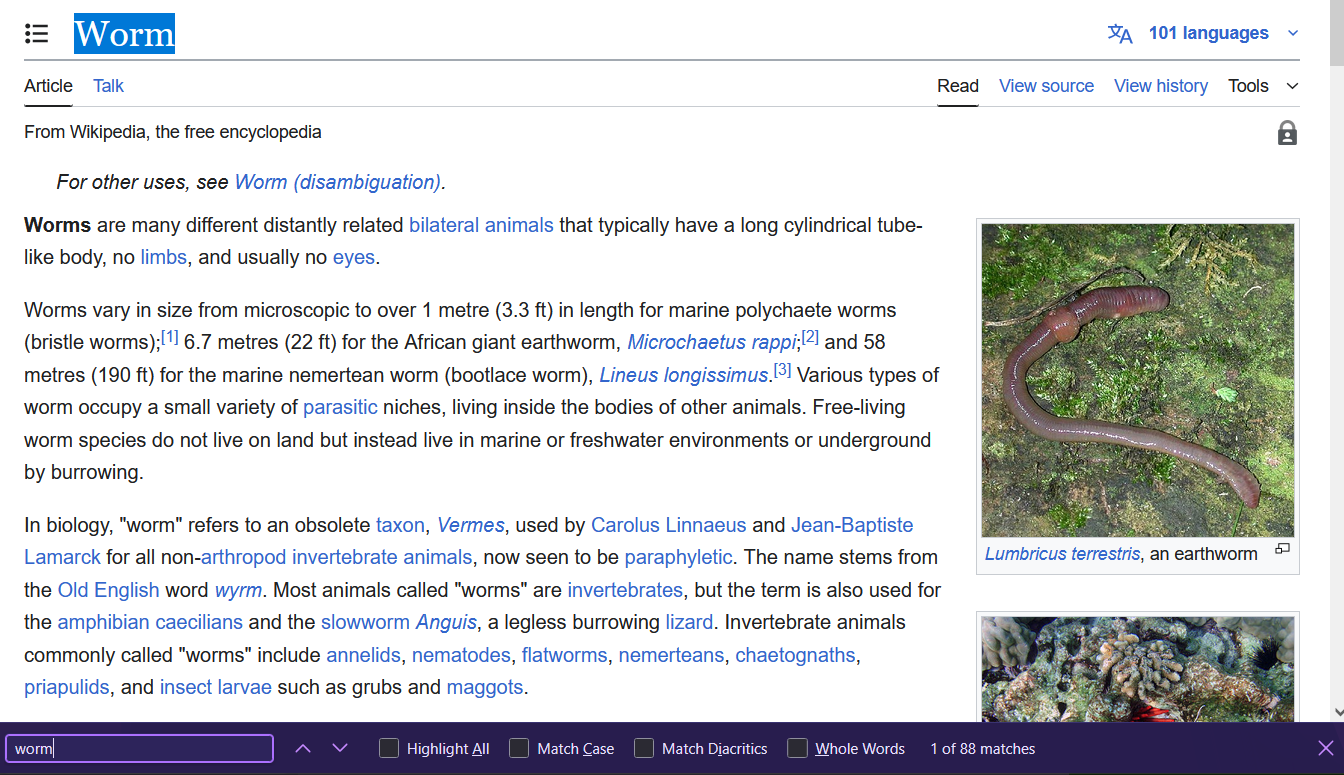The height and width of the screenshot is (775, 1344).
Task: Follow the Old English link
Action: coord(109,590)
